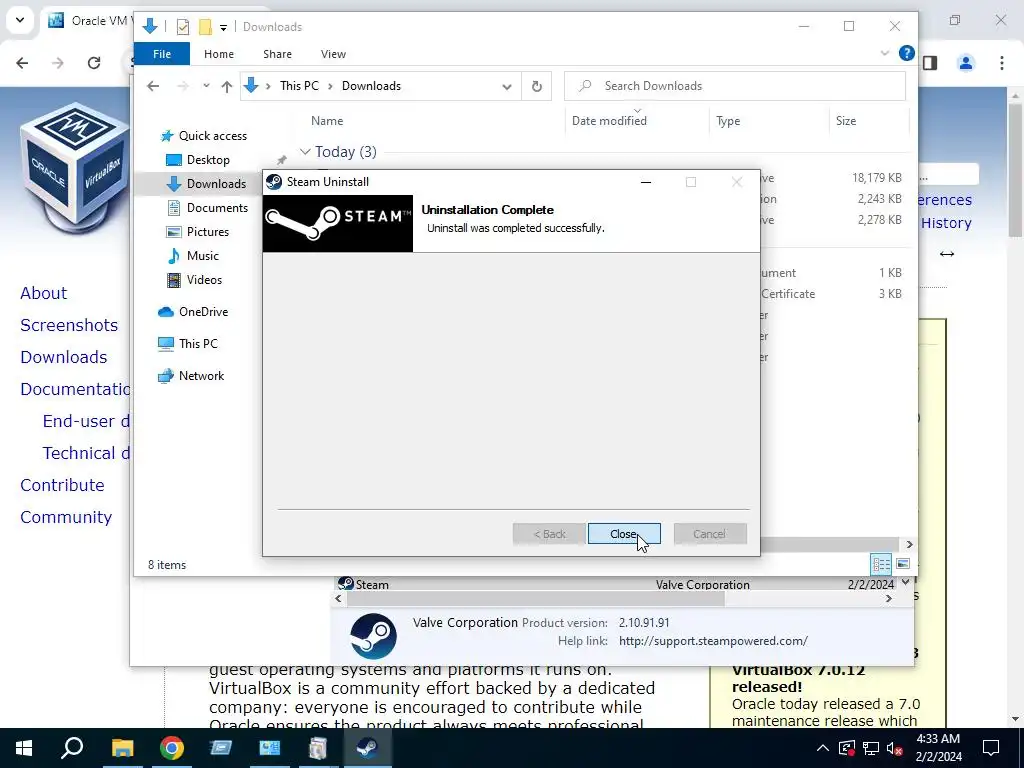This screenshot has width=1024, height=768.
Task: Open File Explorer from taskbar
Action: (x=122, y=748)
